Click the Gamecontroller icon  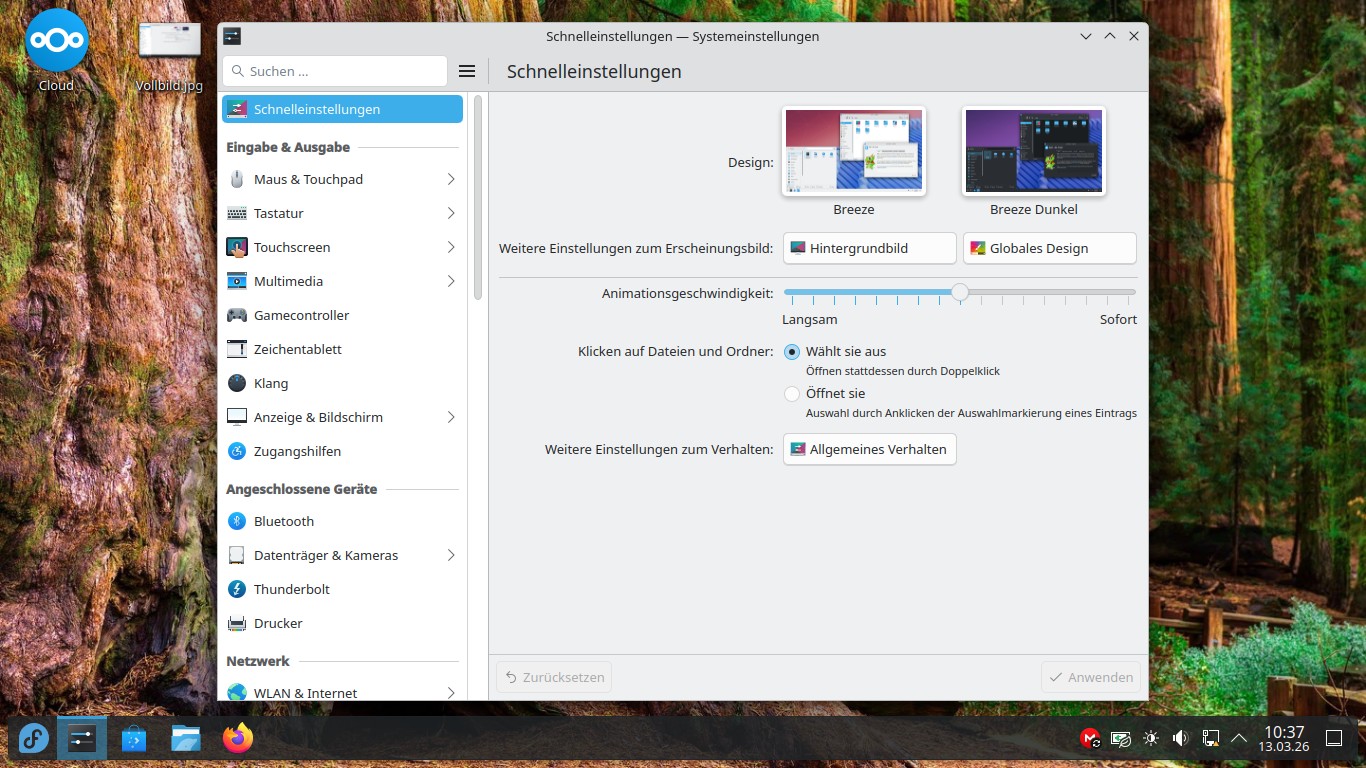pos(237,315)
